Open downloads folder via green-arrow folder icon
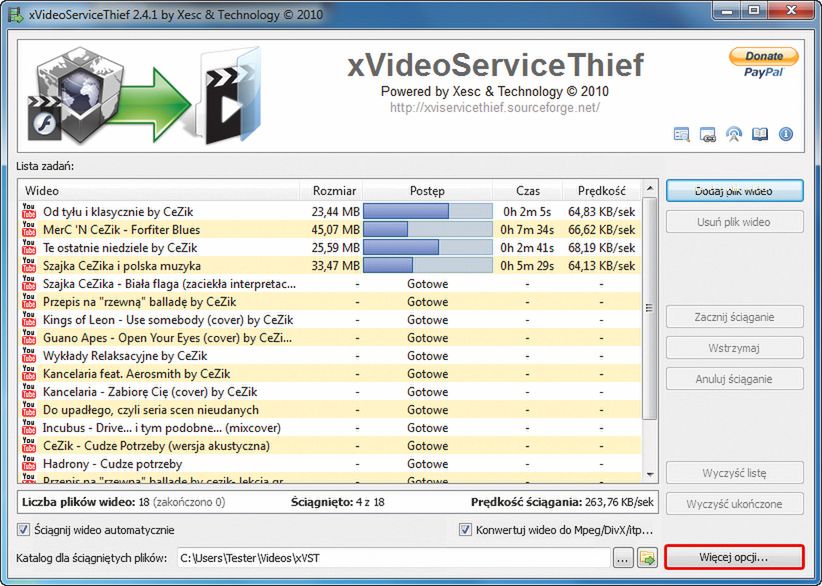The width and height of the screenshot is (822, 586). 647,558
